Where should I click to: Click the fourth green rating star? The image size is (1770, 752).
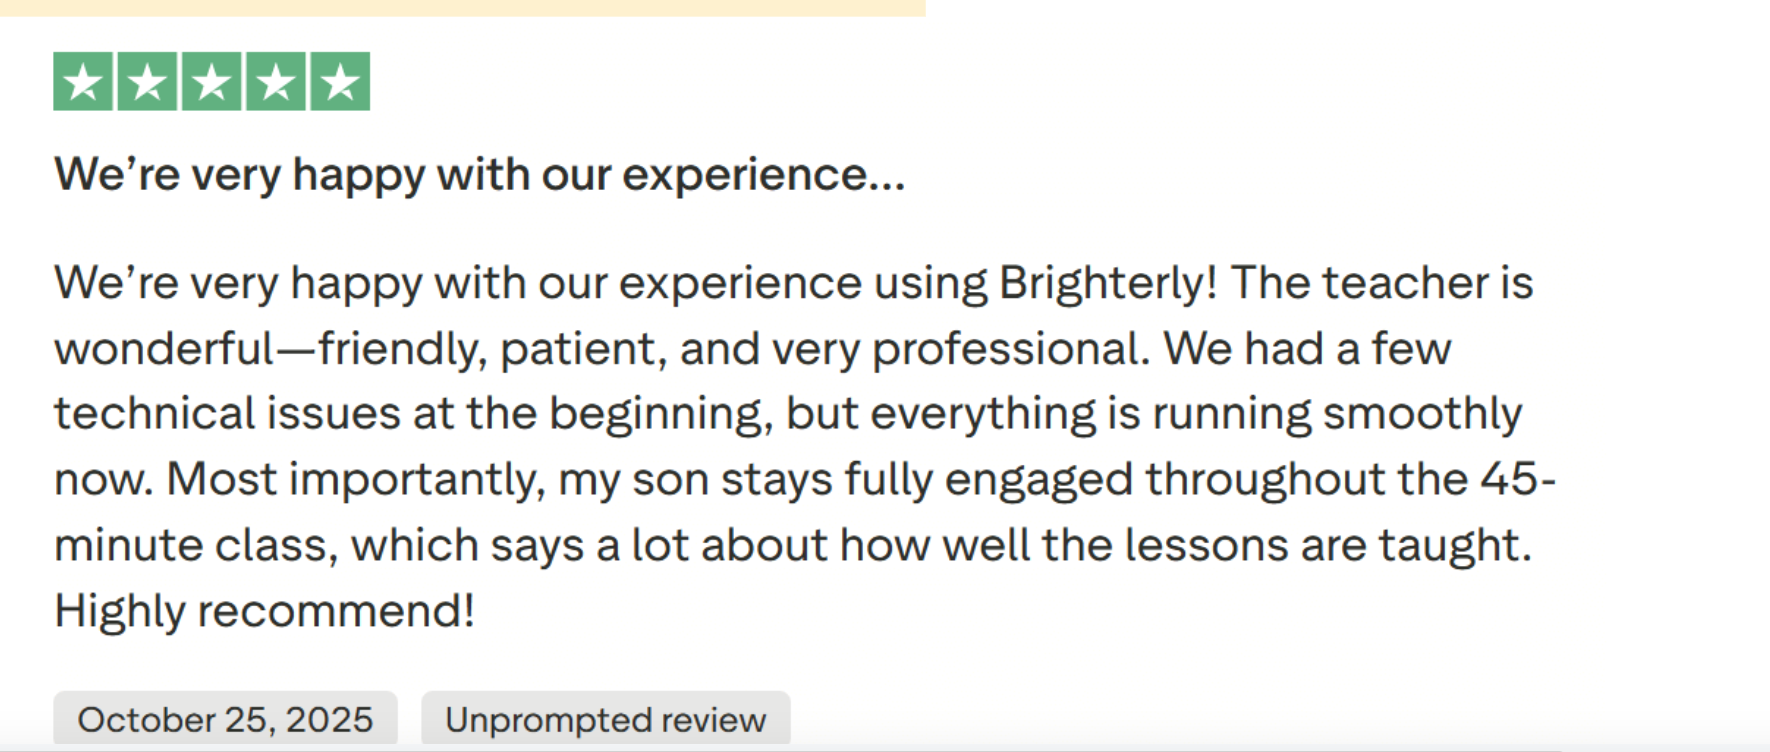click(x=276, y=82)
